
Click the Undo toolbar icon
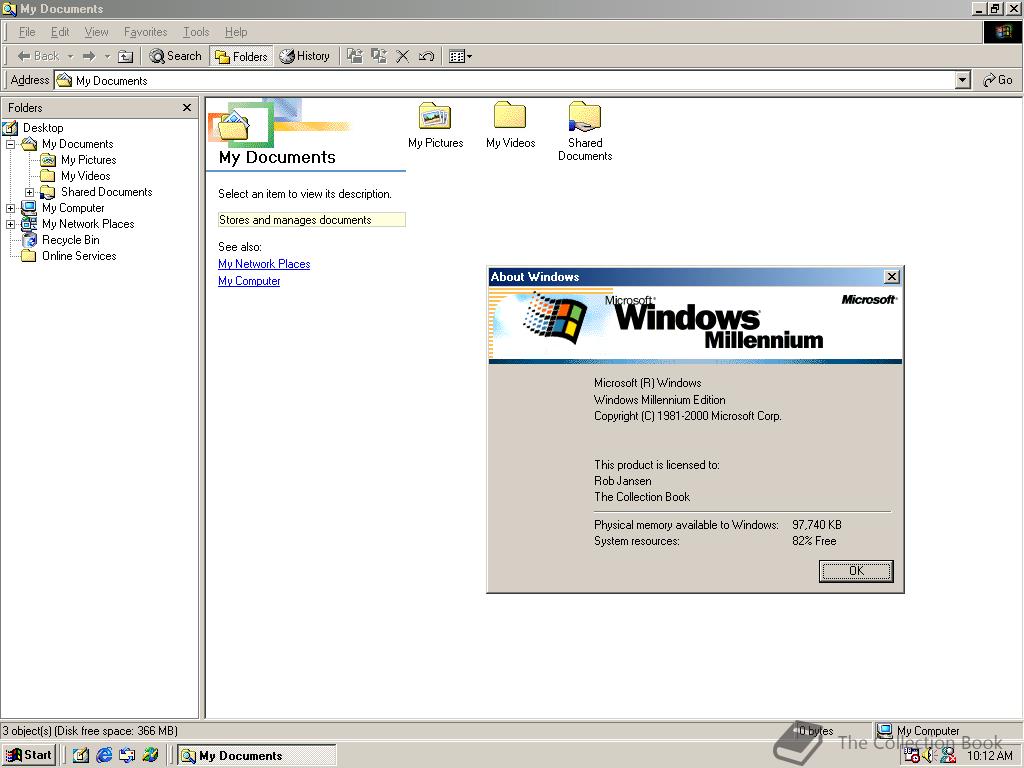point(426,56)
